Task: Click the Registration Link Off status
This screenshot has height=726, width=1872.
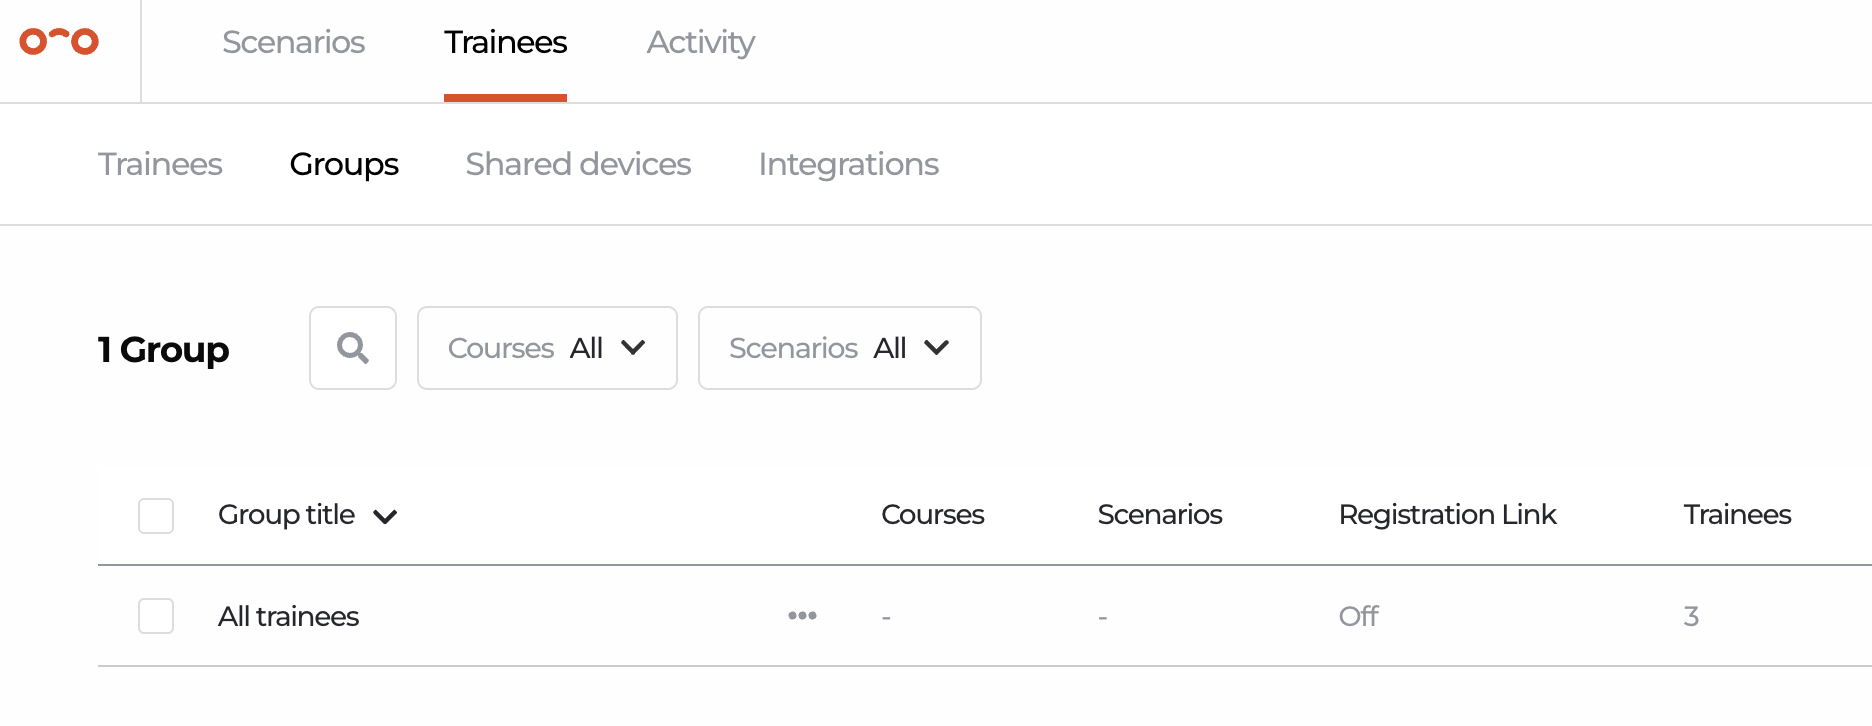Action: tap(1358, 616)
